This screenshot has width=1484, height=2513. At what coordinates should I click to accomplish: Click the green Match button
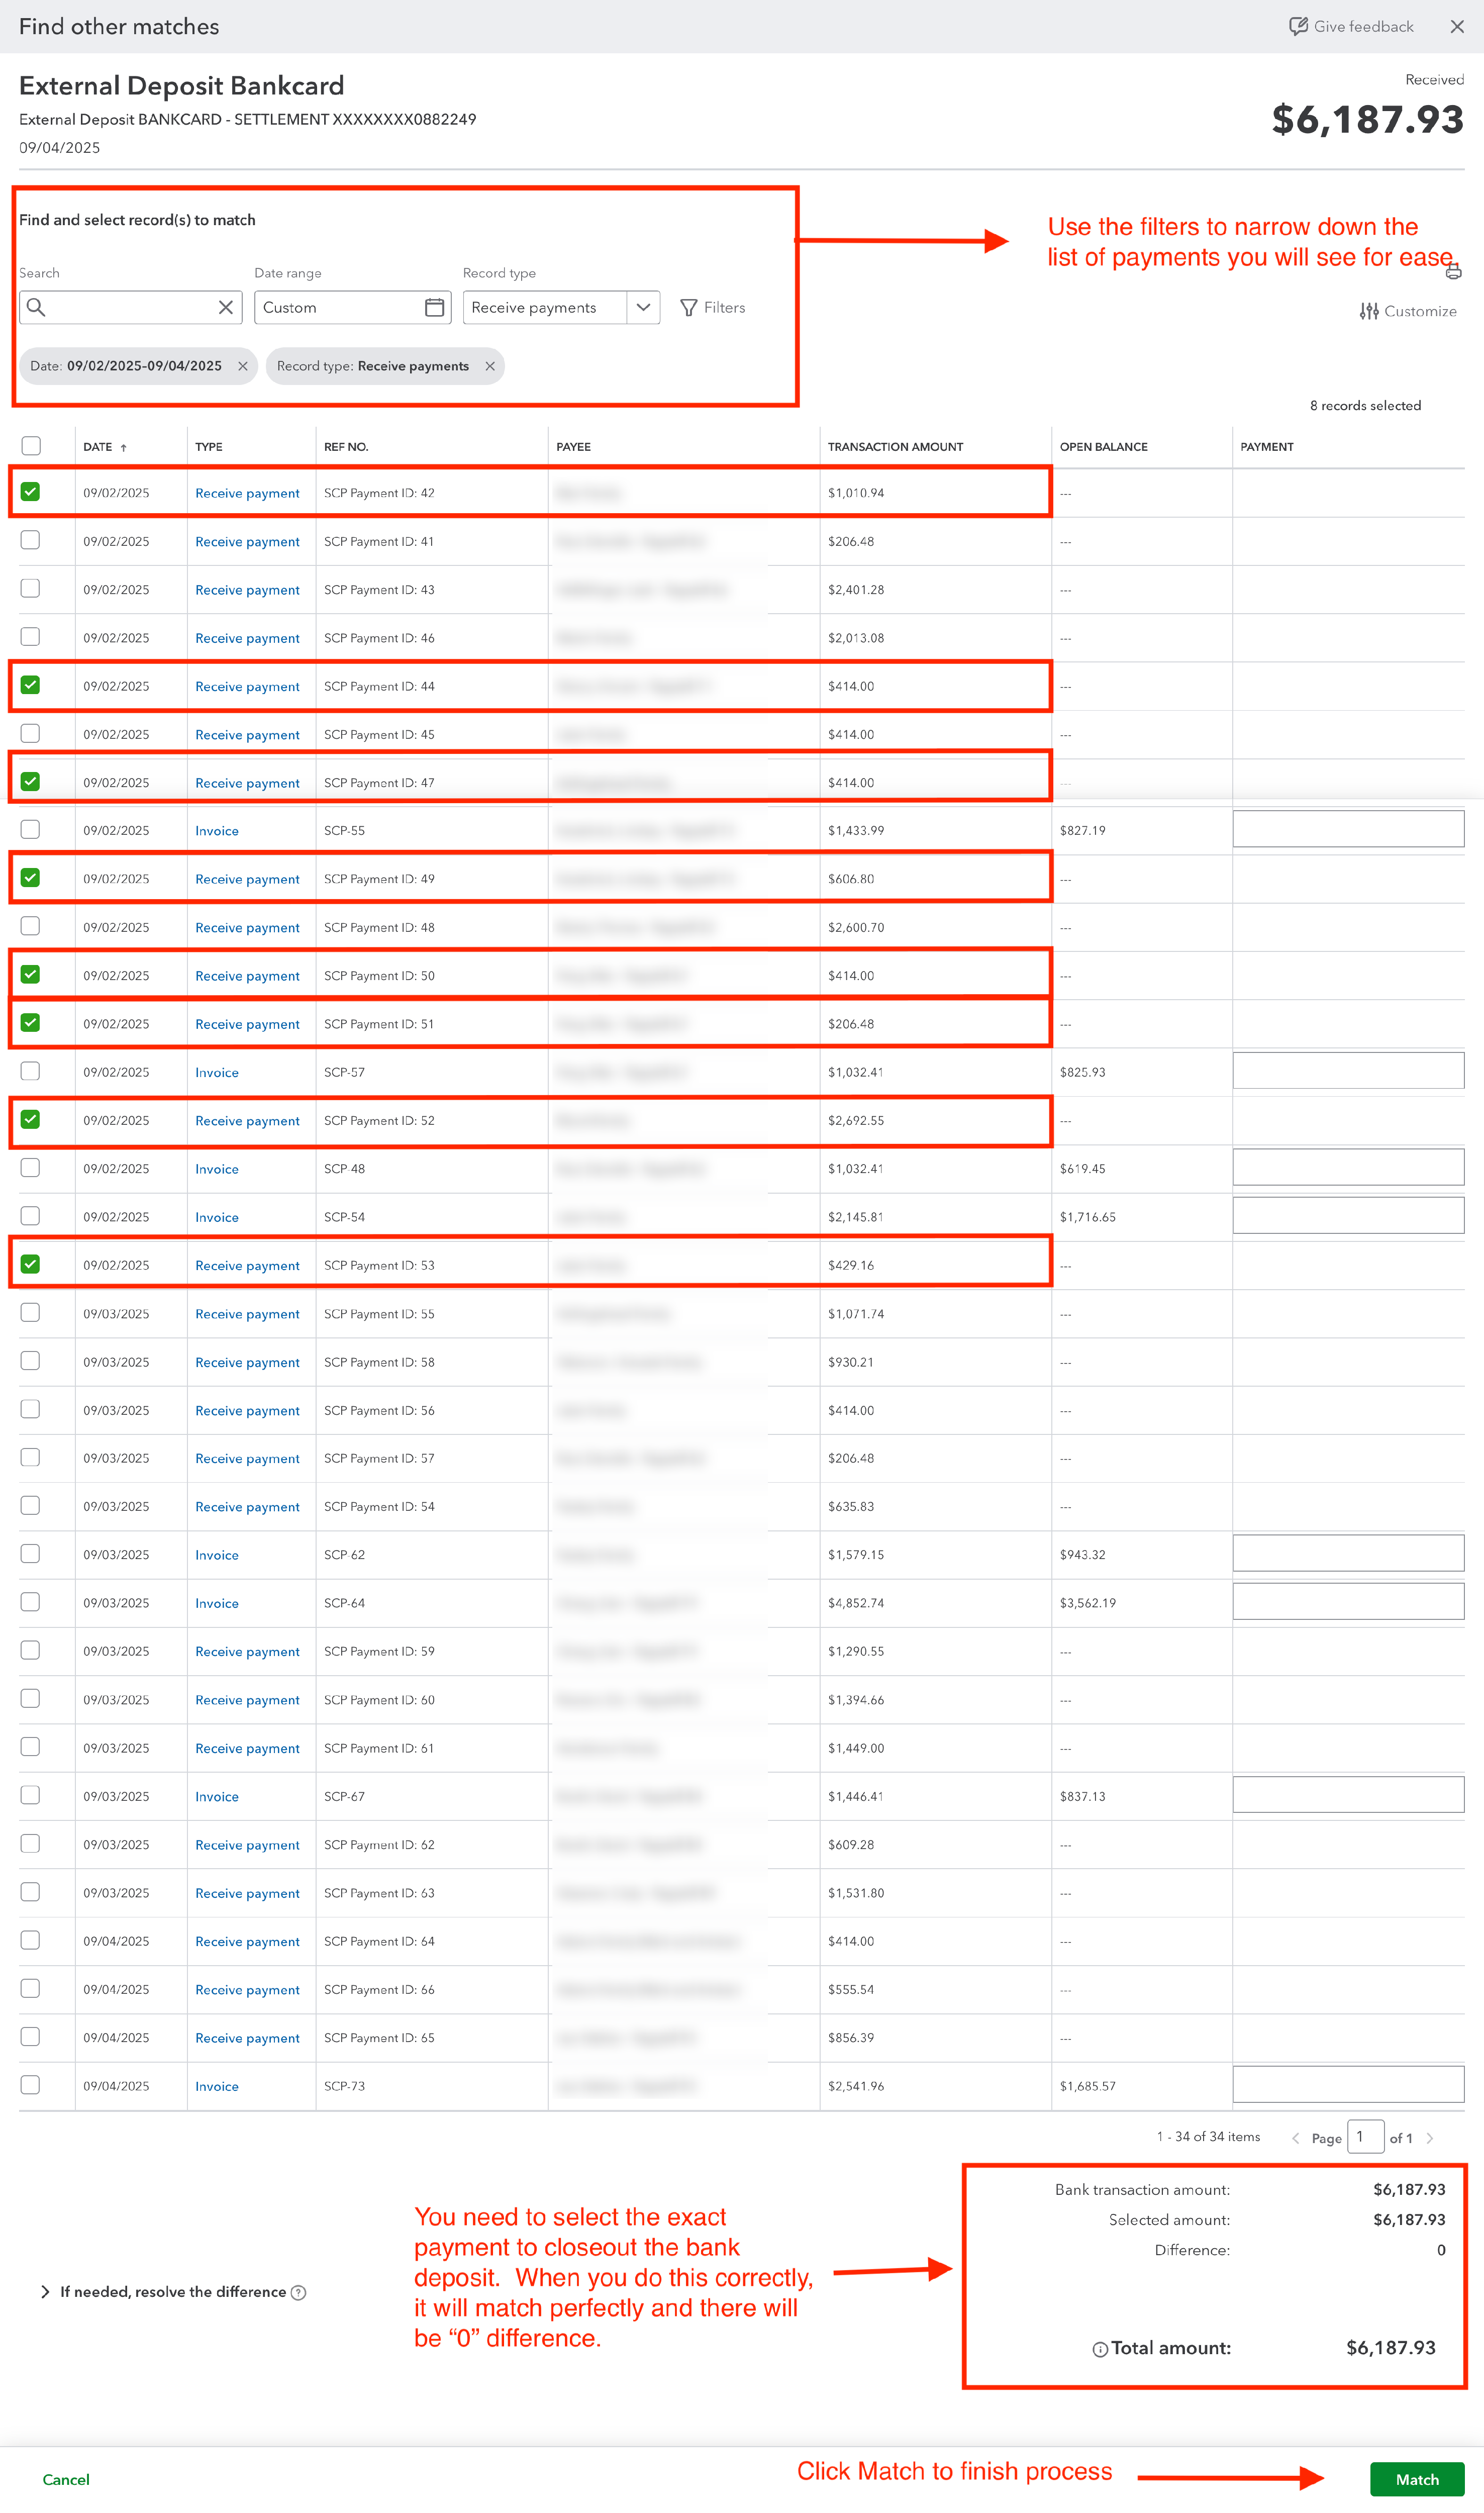(1416, 2479)
